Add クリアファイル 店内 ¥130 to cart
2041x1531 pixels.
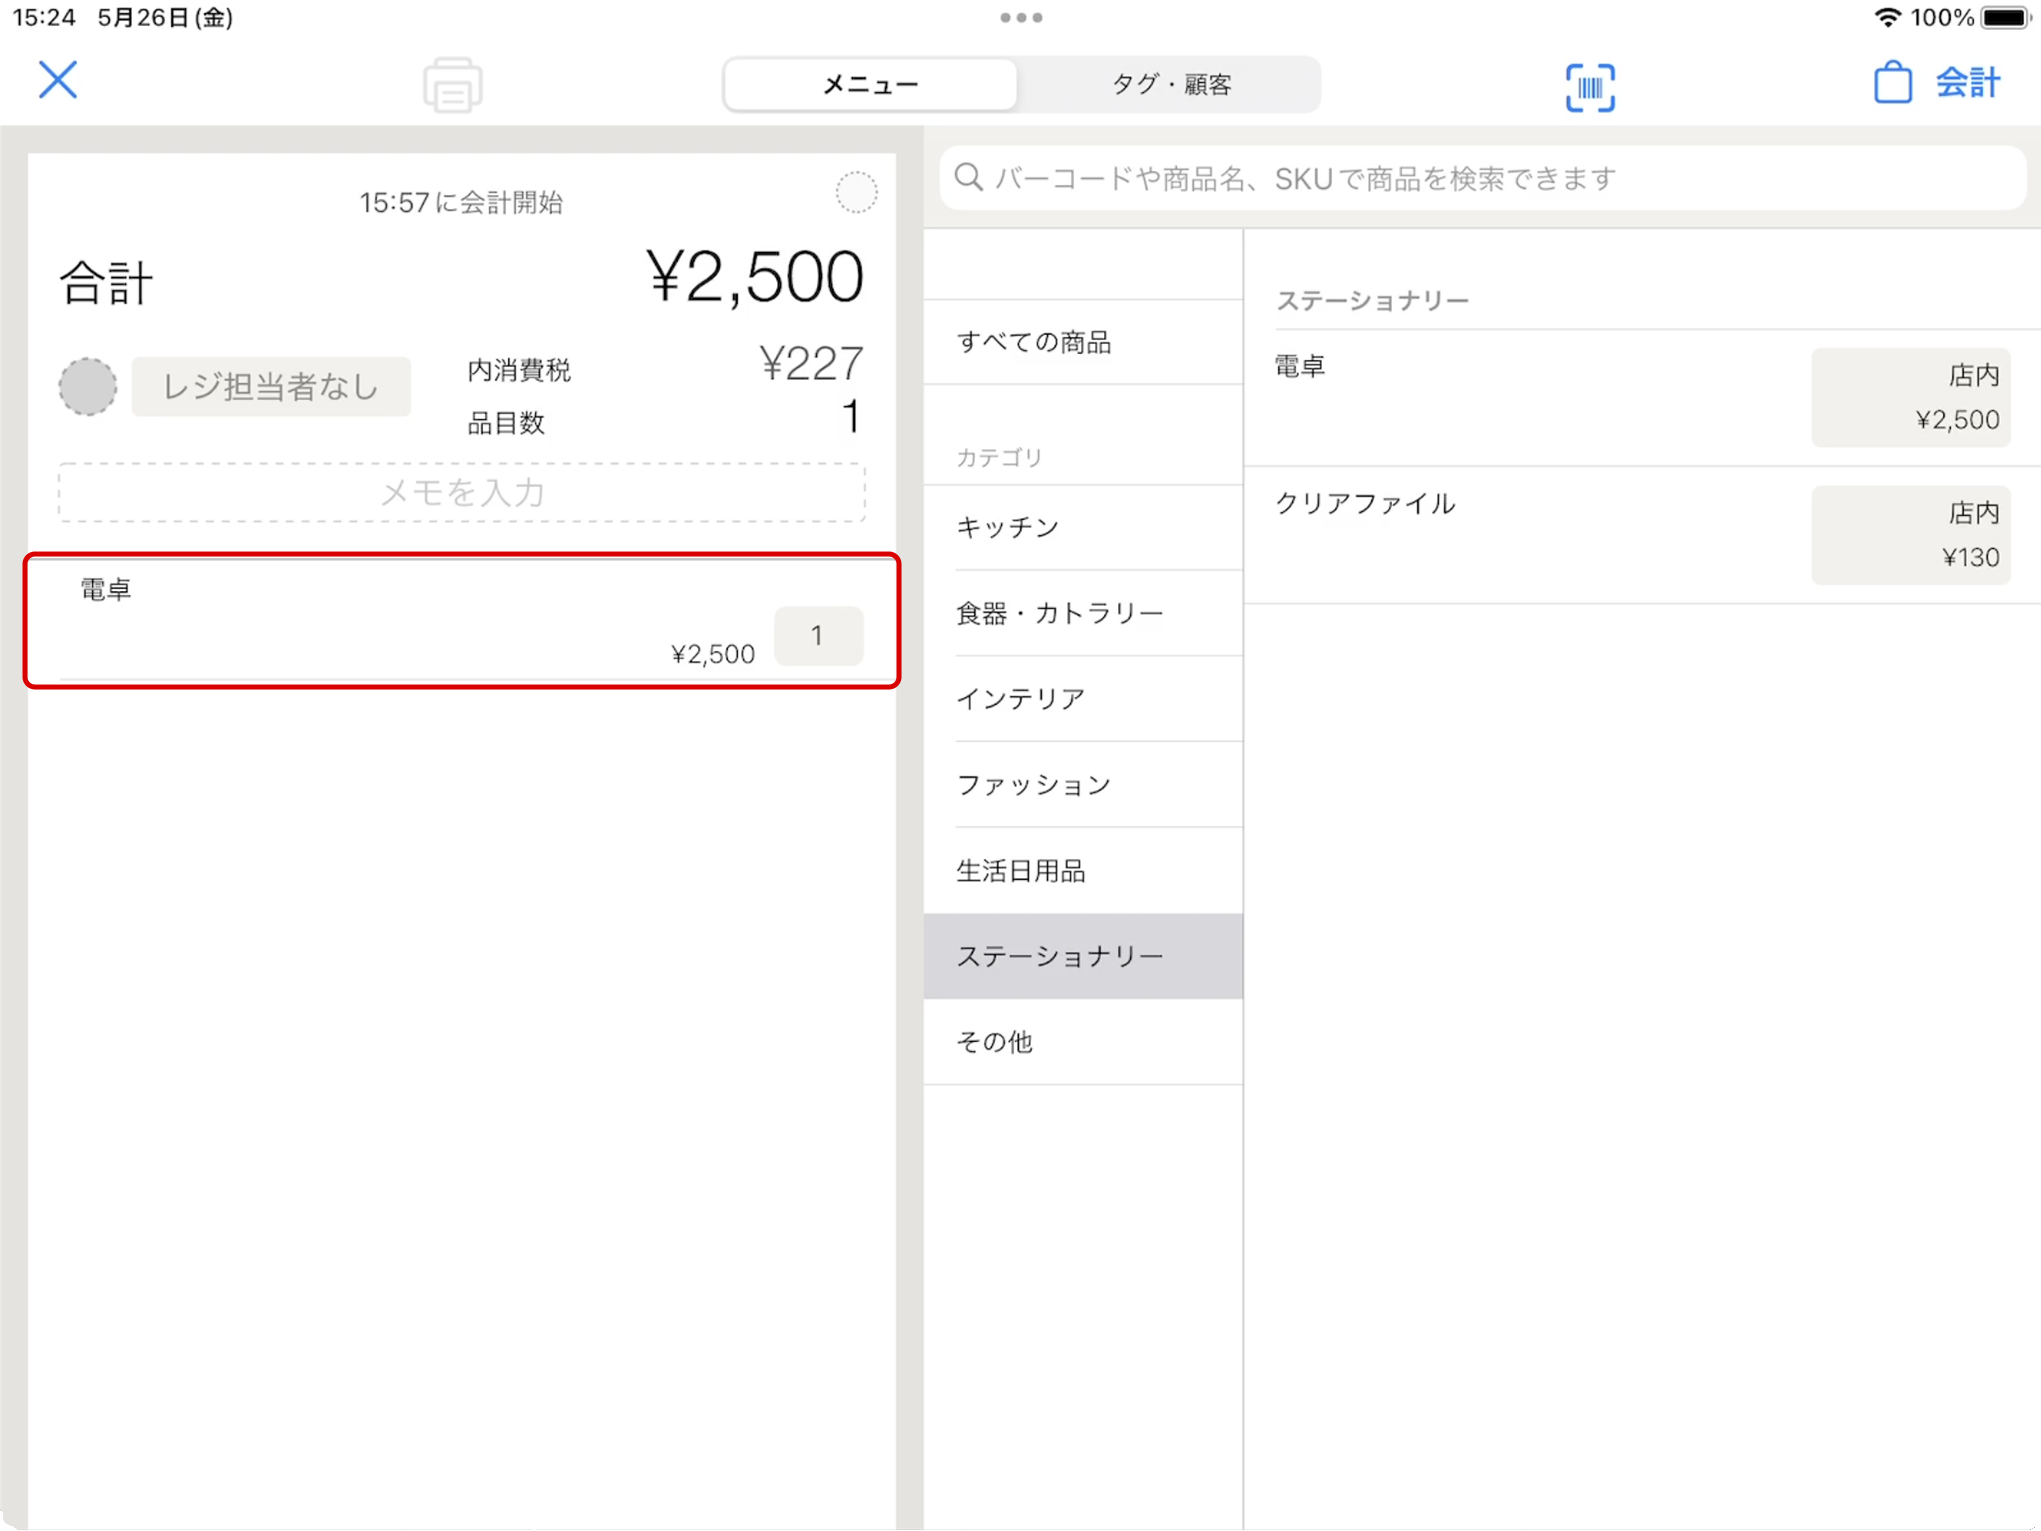pyautogui.click(x=1910, y=535)
